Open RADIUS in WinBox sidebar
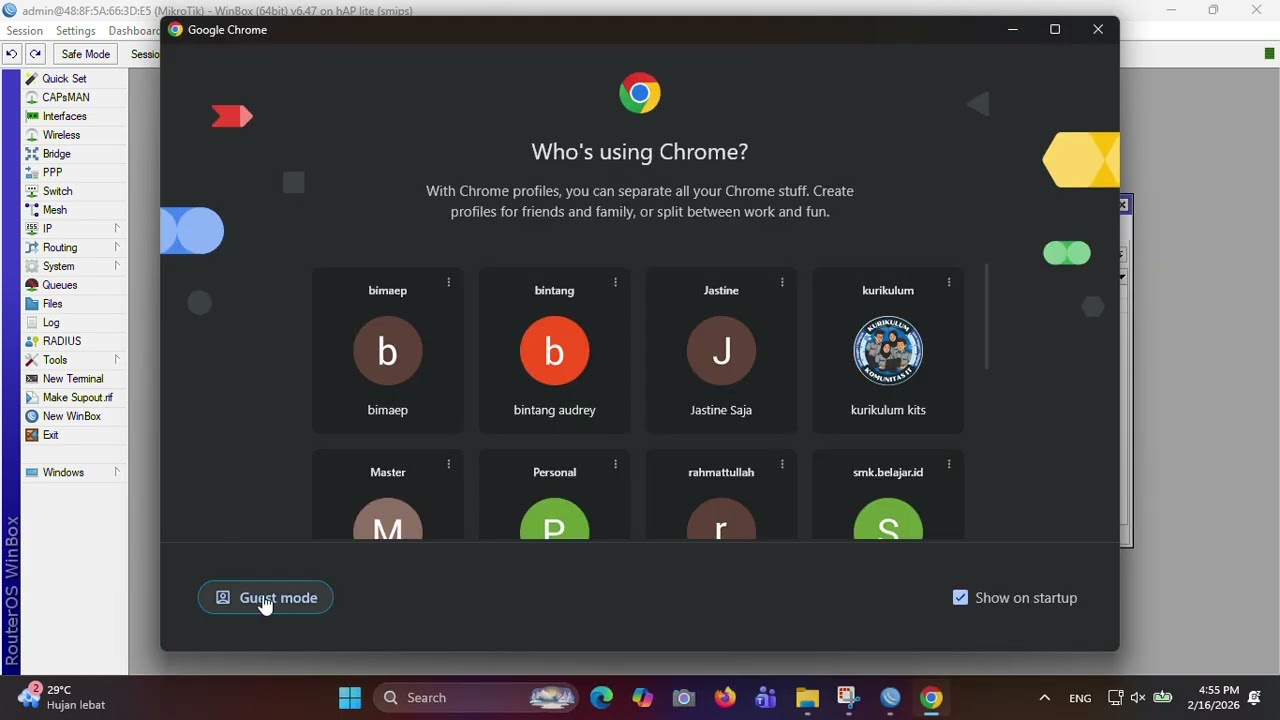The image size is (1280, 720). 62,341
